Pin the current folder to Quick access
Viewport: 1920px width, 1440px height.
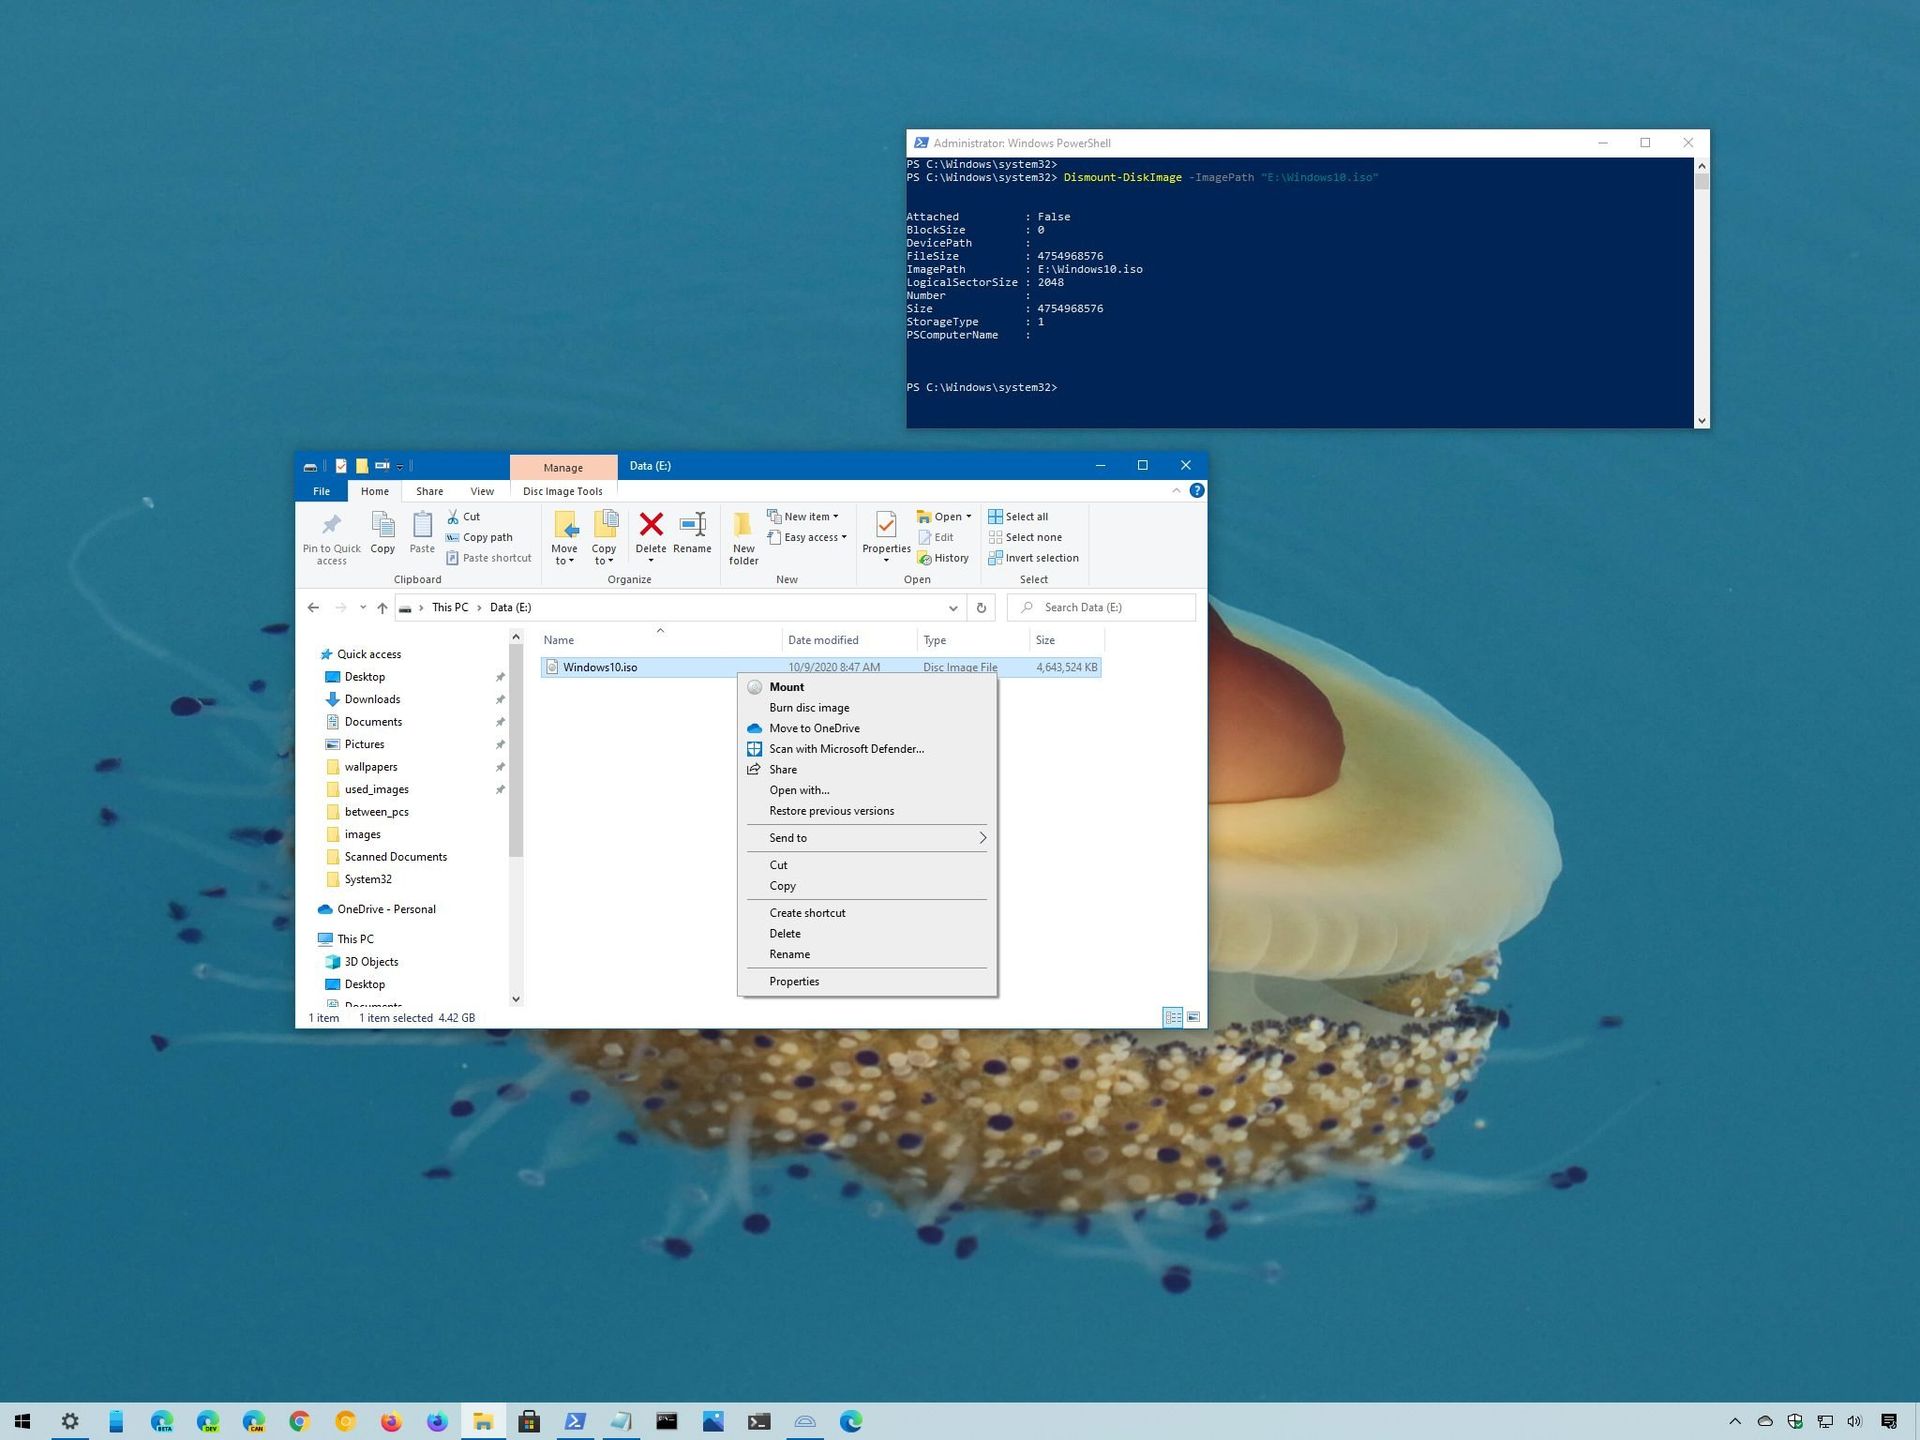pyautogui.click(x=331, y=535)
